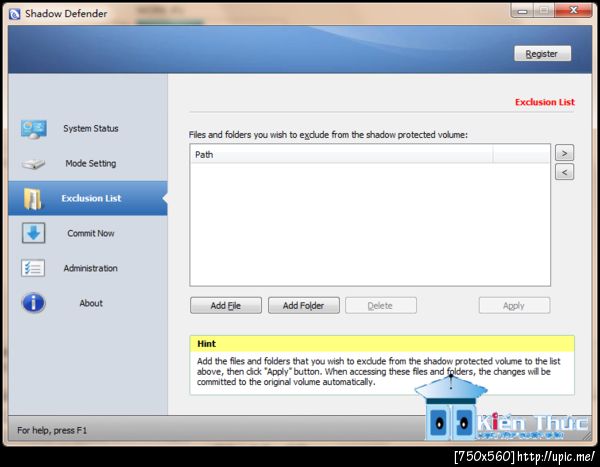
Task: Click the 'For help, press F1' status text
Action: (52, 430)
